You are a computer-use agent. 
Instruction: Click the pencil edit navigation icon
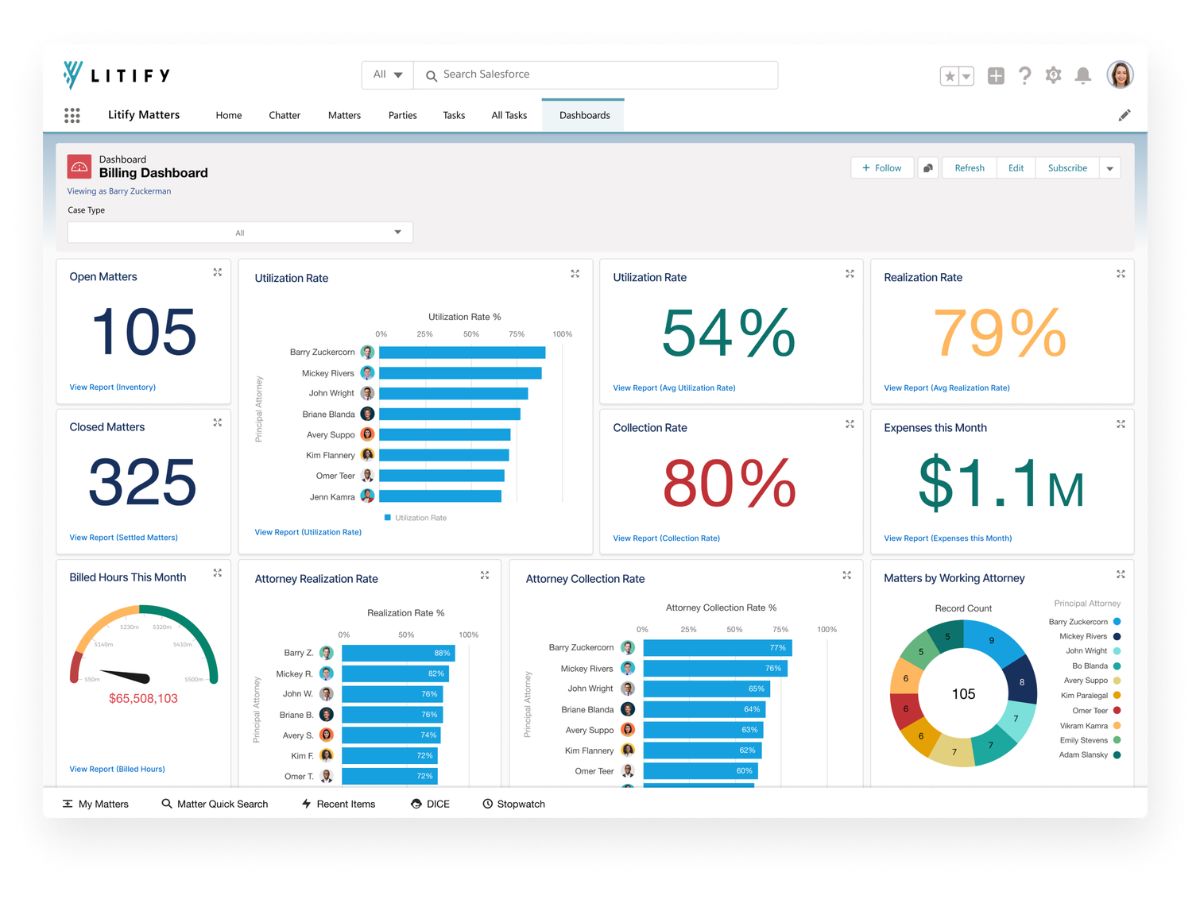click(1125, 115)
